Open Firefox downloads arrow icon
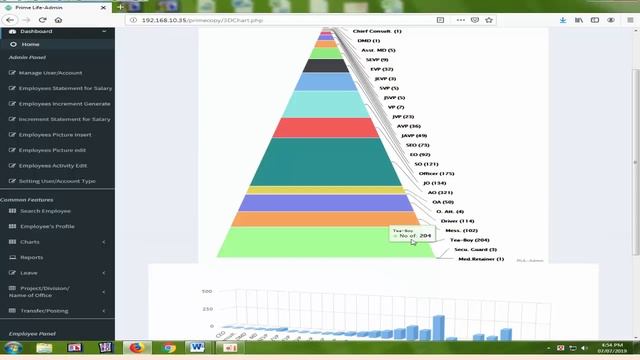Viewport: 640px width, 360px height. tap(563, 20)
